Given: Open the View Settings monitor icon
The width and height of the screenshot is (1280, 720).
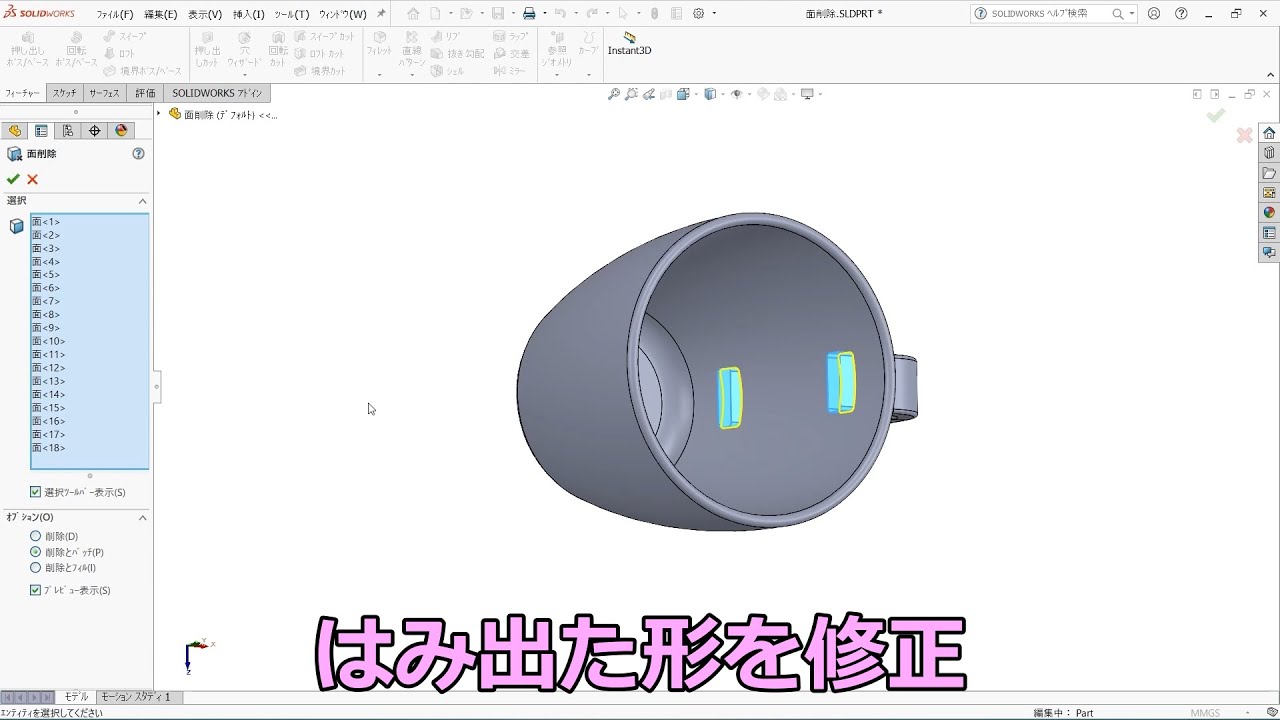Looking at the screenshot, I should (x=807, y=94).
